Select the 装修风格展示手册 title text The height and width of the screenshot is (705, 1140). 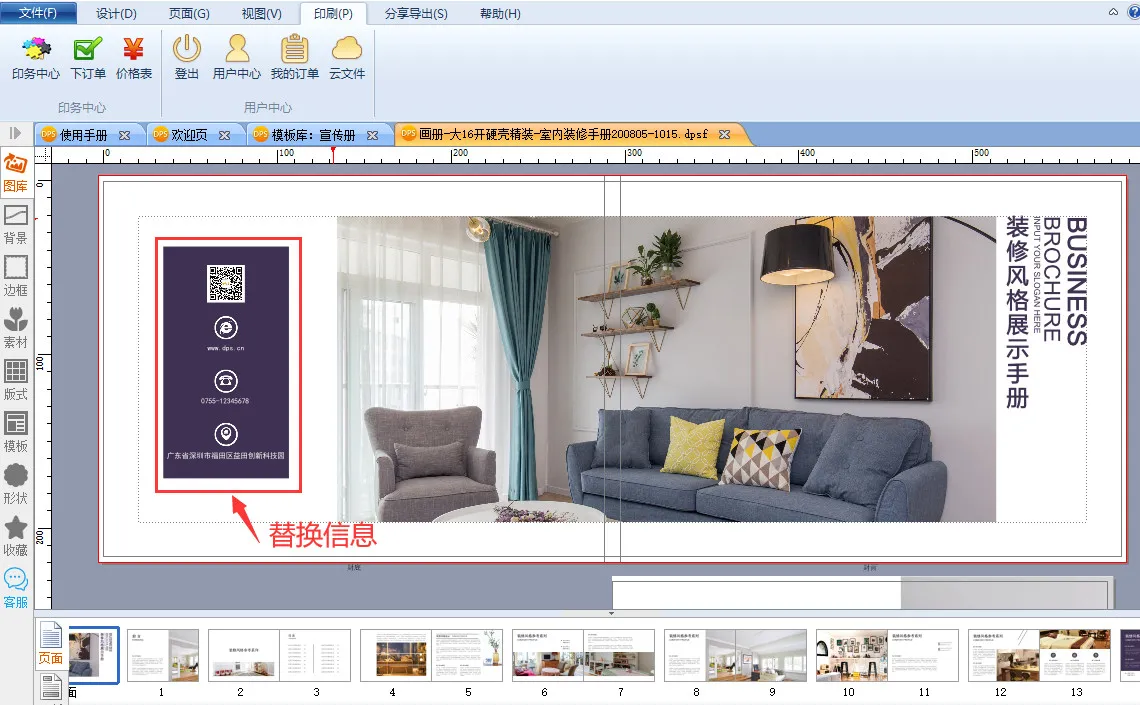pyautogui.click(x=1017, y=313)
